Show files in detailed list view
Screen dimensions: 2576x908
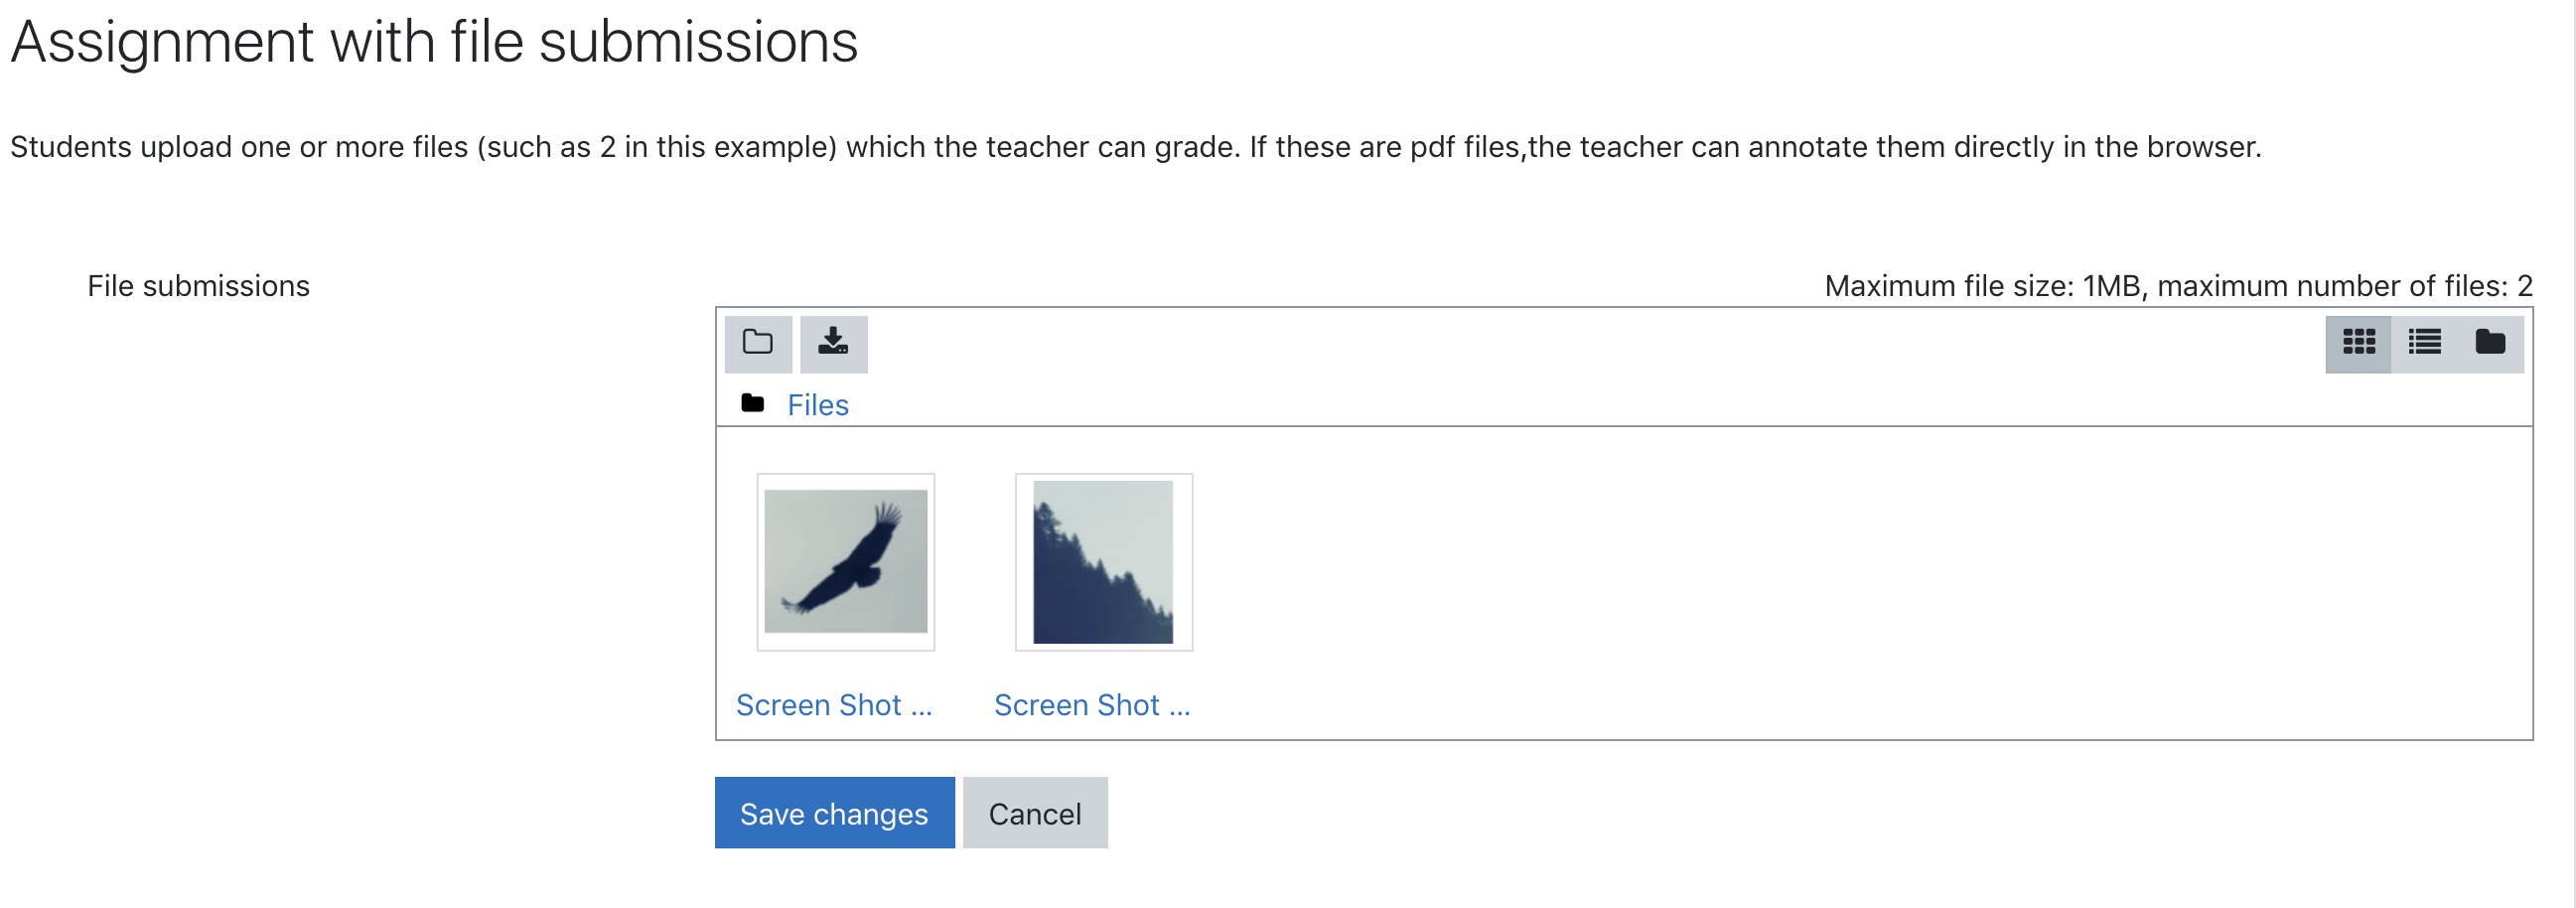[2424, 344]
